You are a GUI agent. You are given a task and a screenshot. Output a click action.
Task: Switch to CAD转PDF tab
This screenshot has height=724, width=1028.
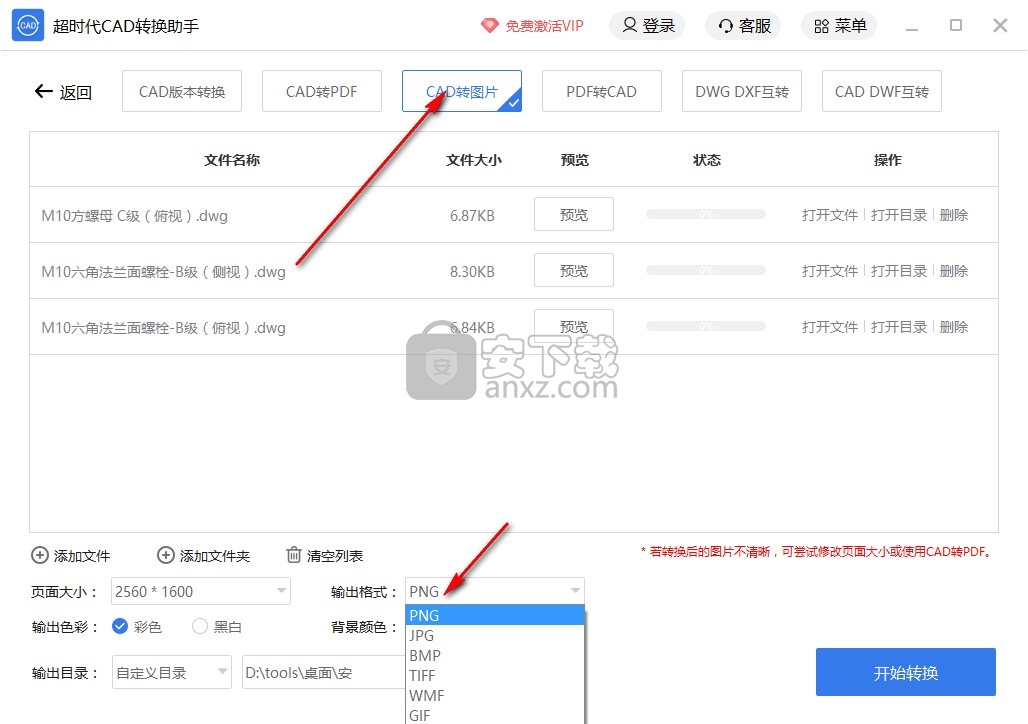[x=322, y=91]
